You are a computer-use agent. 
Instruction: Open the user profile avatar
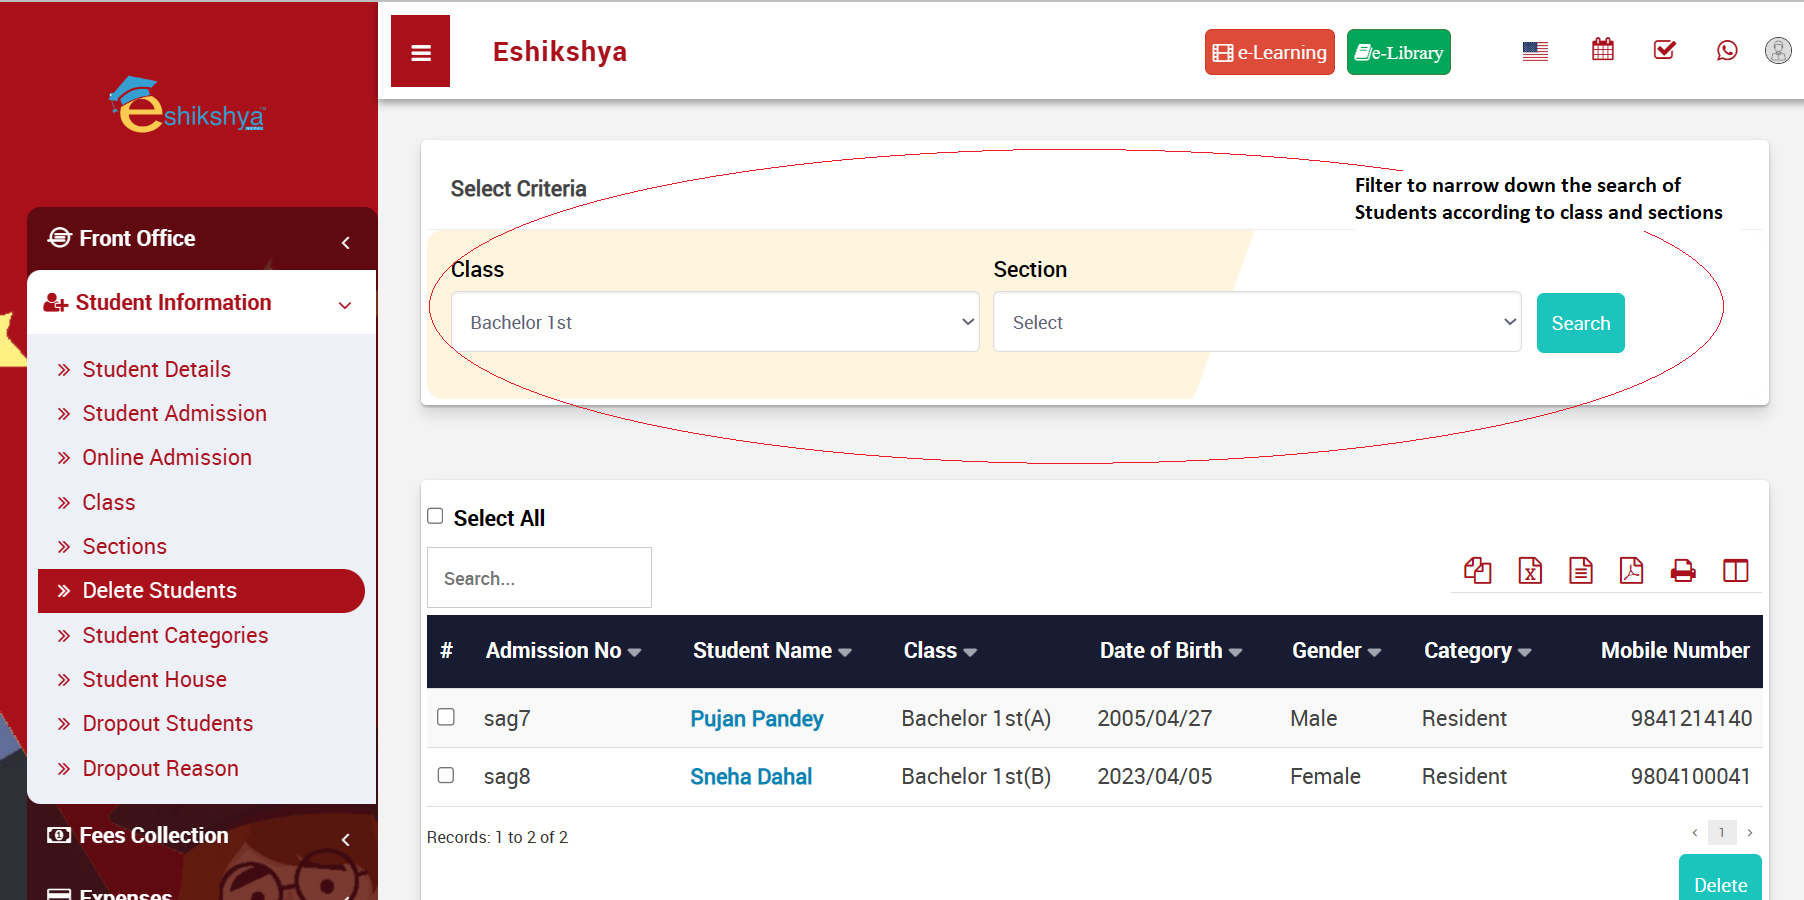tap(1777, 50)
